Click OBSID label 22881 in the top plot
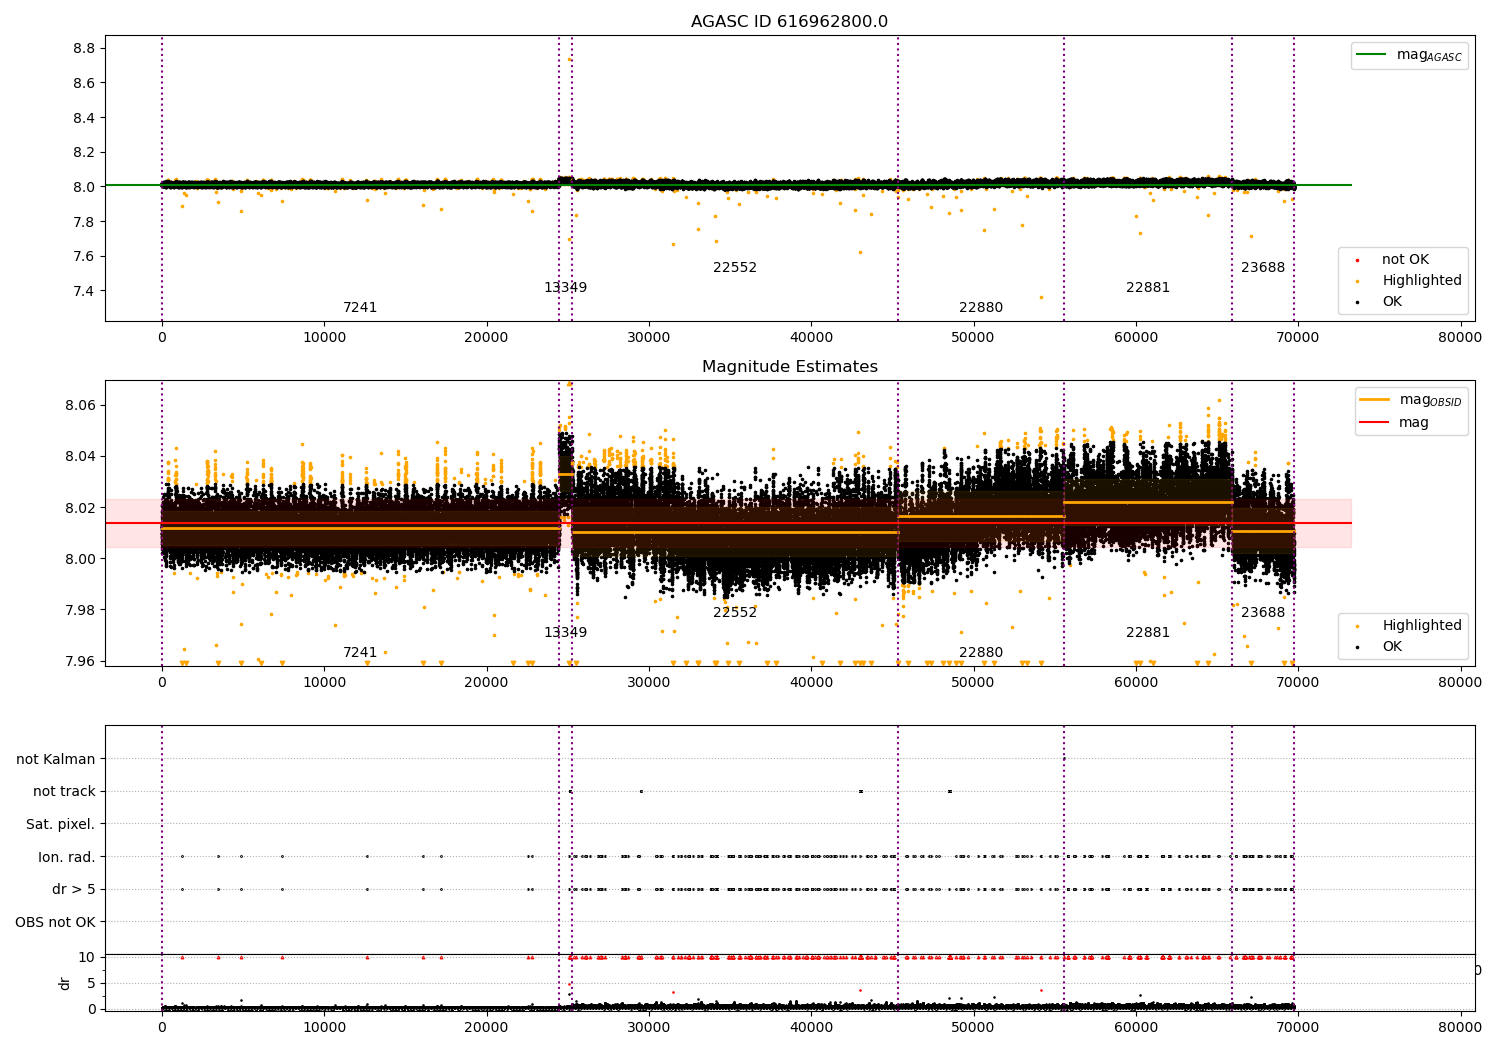Image resolution: width=1500 pixels, height=1050 pixels. point(1148,287)
